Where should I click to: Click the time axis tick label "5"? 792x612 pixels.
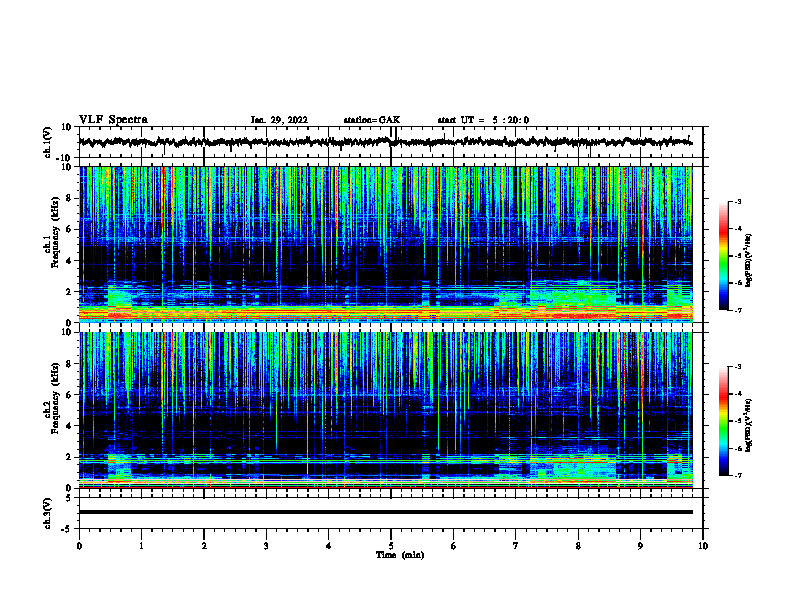pyautogui.click(x=391, y=546)
